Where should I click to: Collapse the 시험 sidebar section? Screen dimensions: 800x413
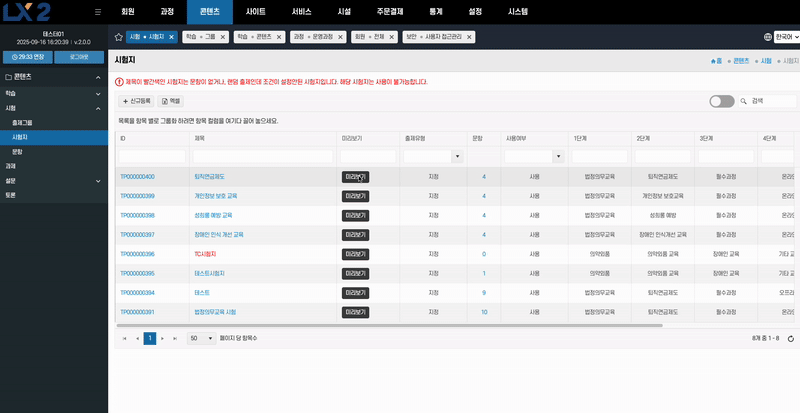pyautogui.click(x=98, y=107)
